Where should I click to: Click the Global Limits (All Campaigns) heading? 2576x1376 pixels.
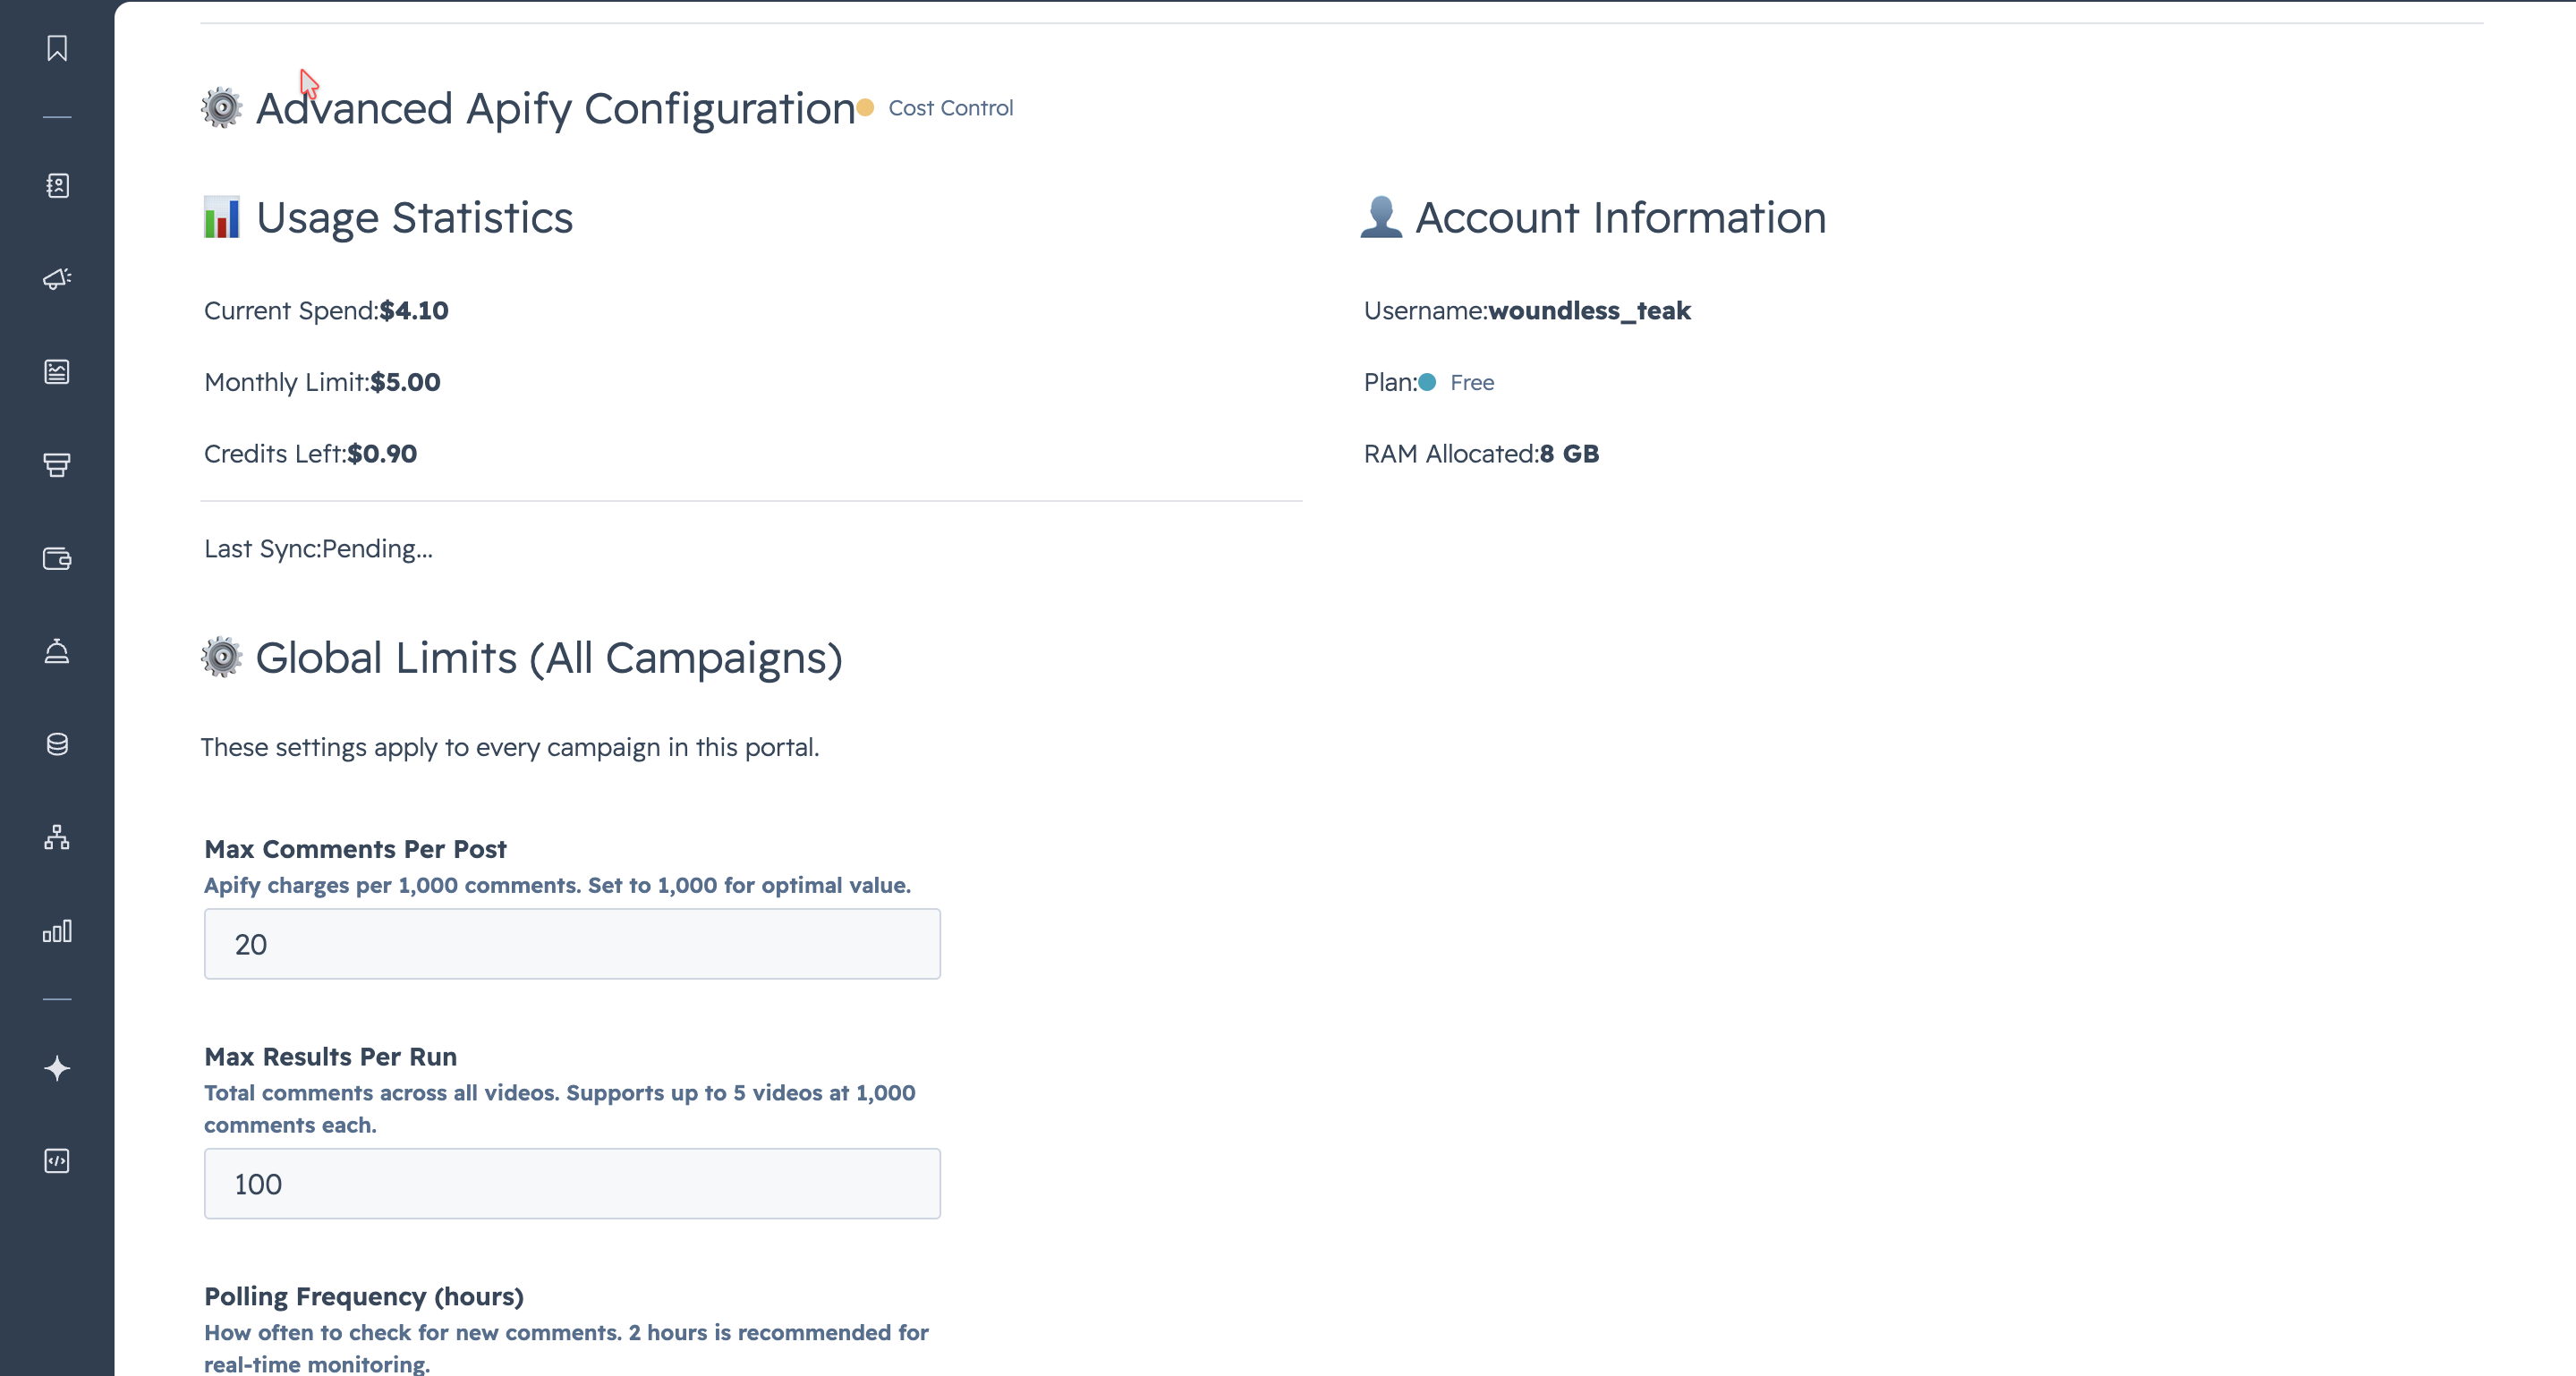tap(549, 658)
